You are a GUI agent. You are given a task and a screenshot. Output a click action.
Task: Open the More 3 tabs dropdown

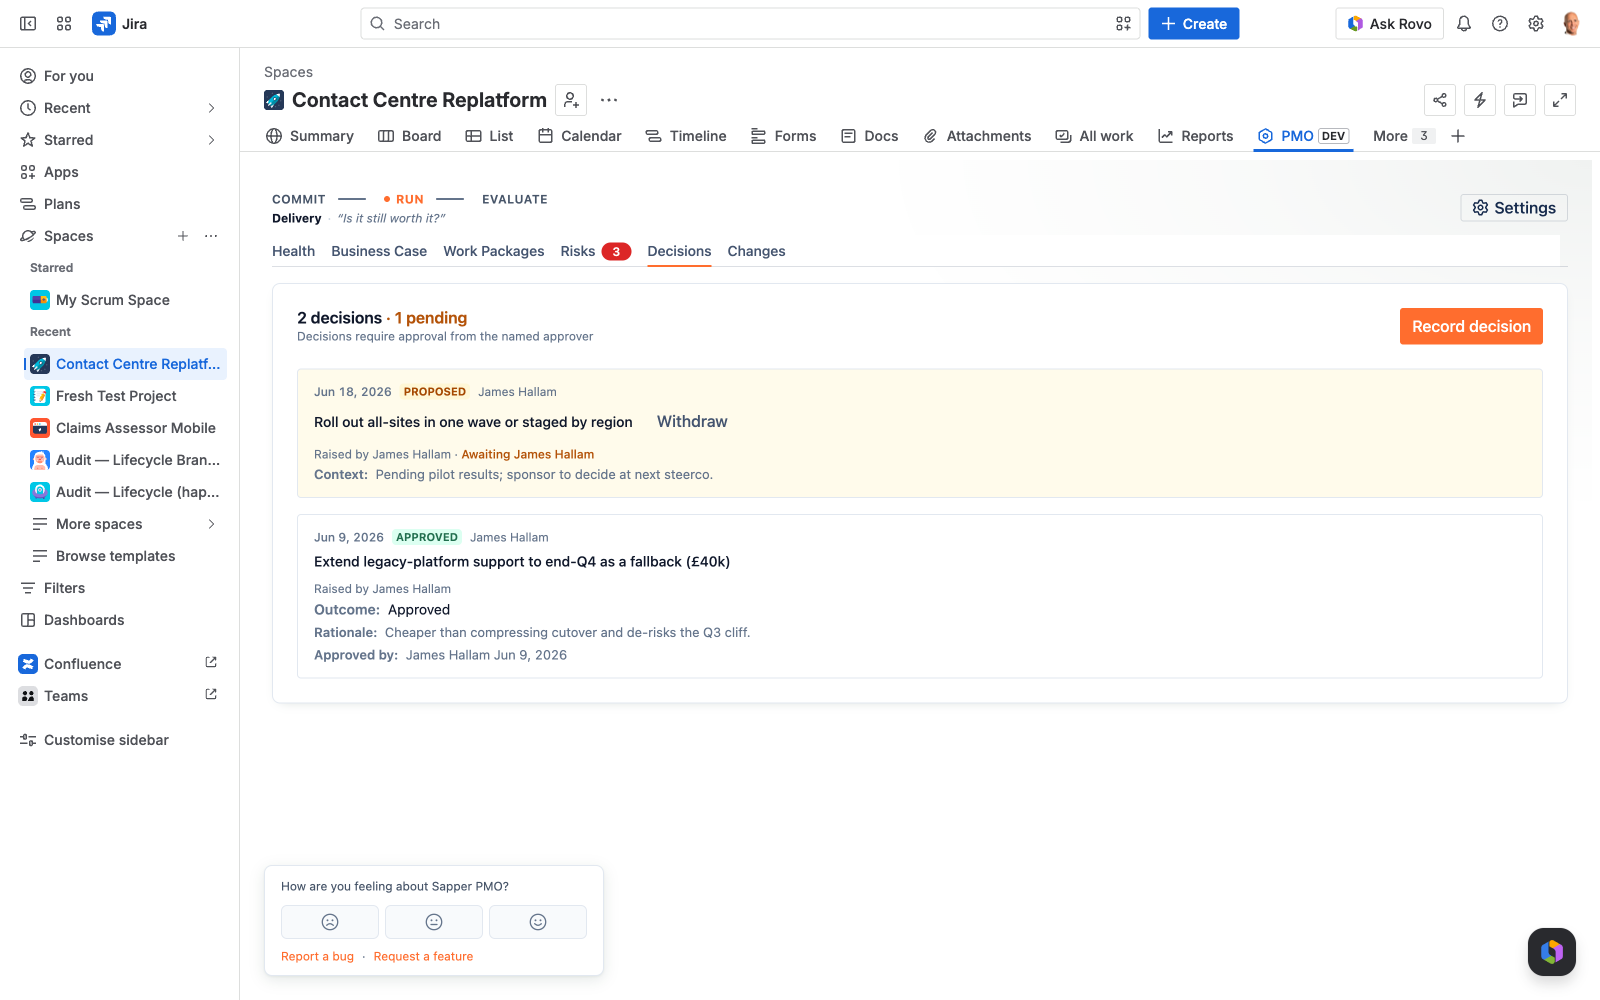click(x=1403, y=136)
